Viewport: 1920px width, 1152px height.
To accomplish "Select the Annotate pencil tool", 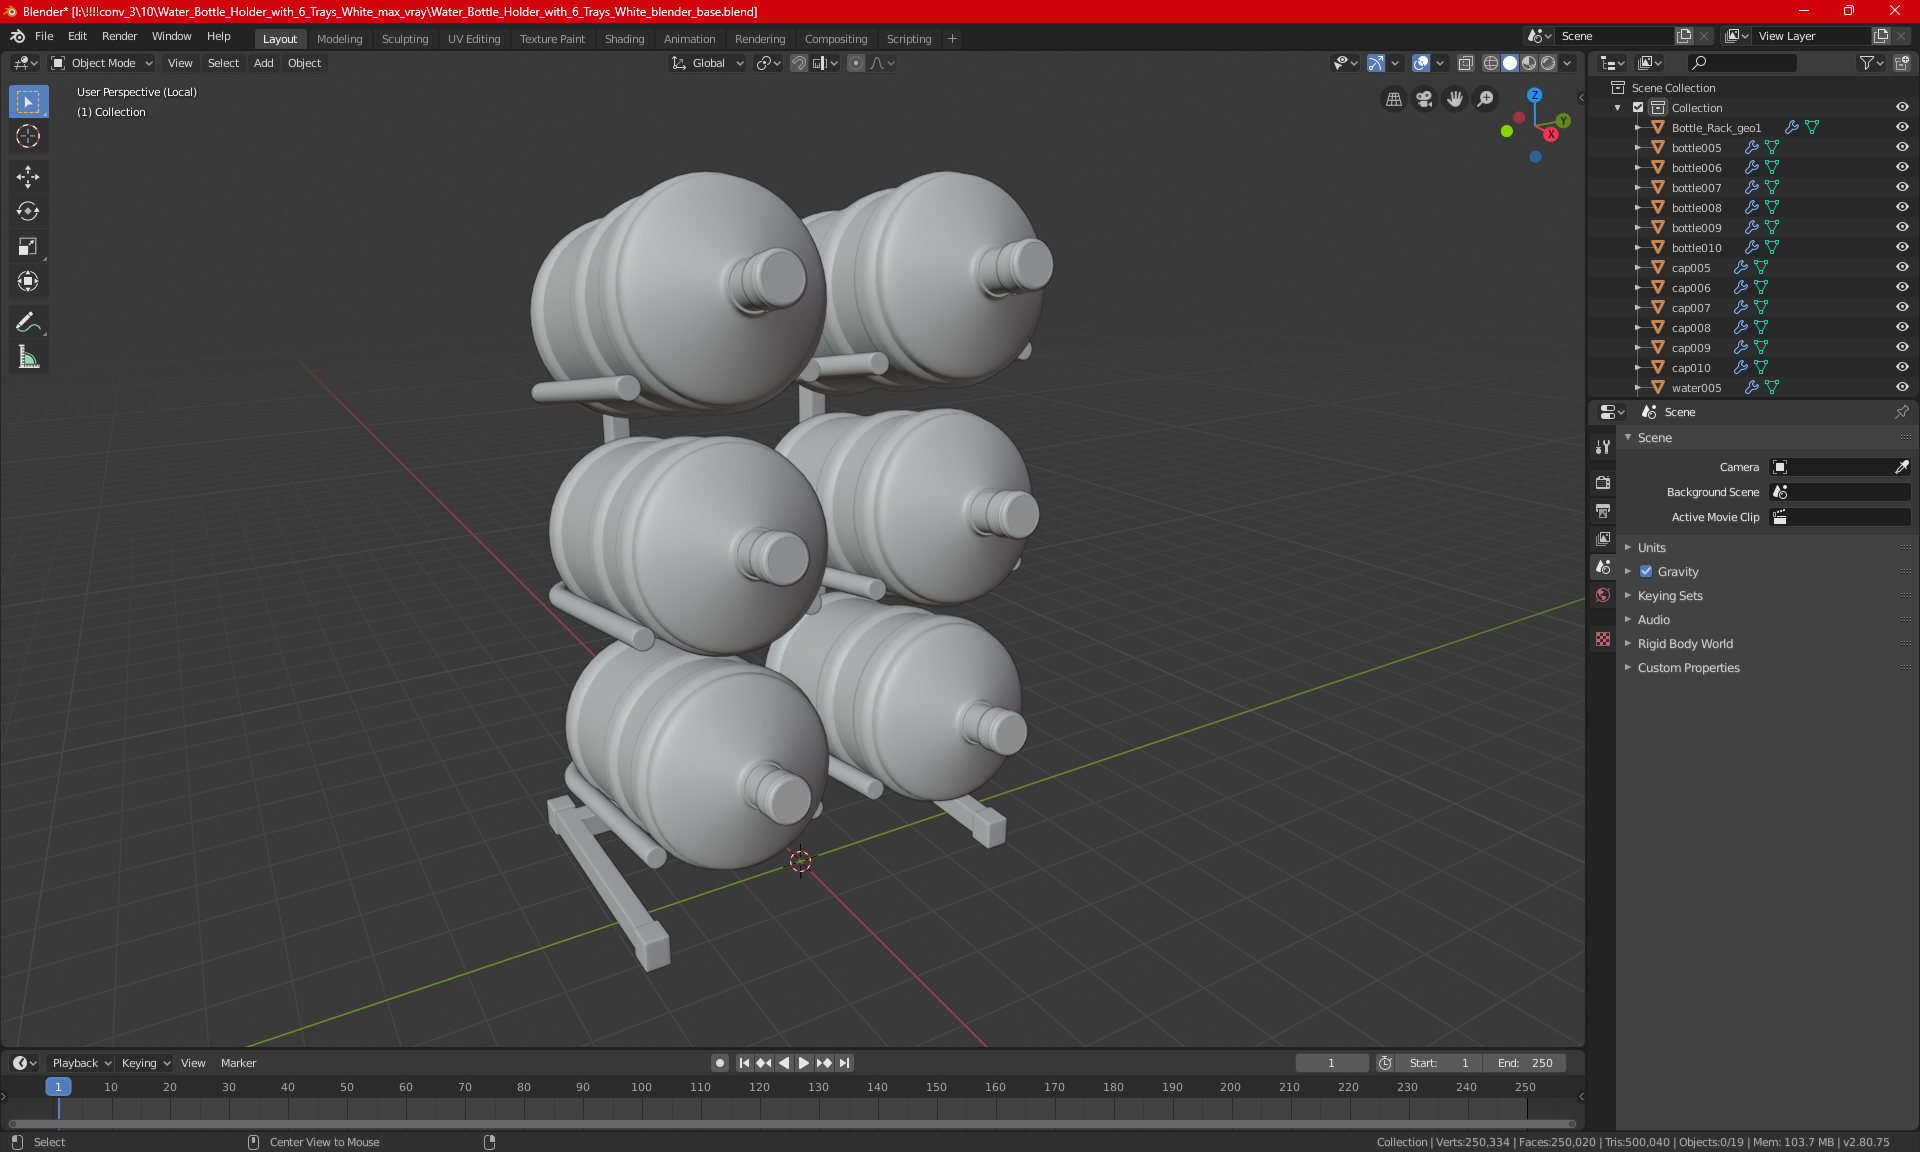I will click(28, 322).
